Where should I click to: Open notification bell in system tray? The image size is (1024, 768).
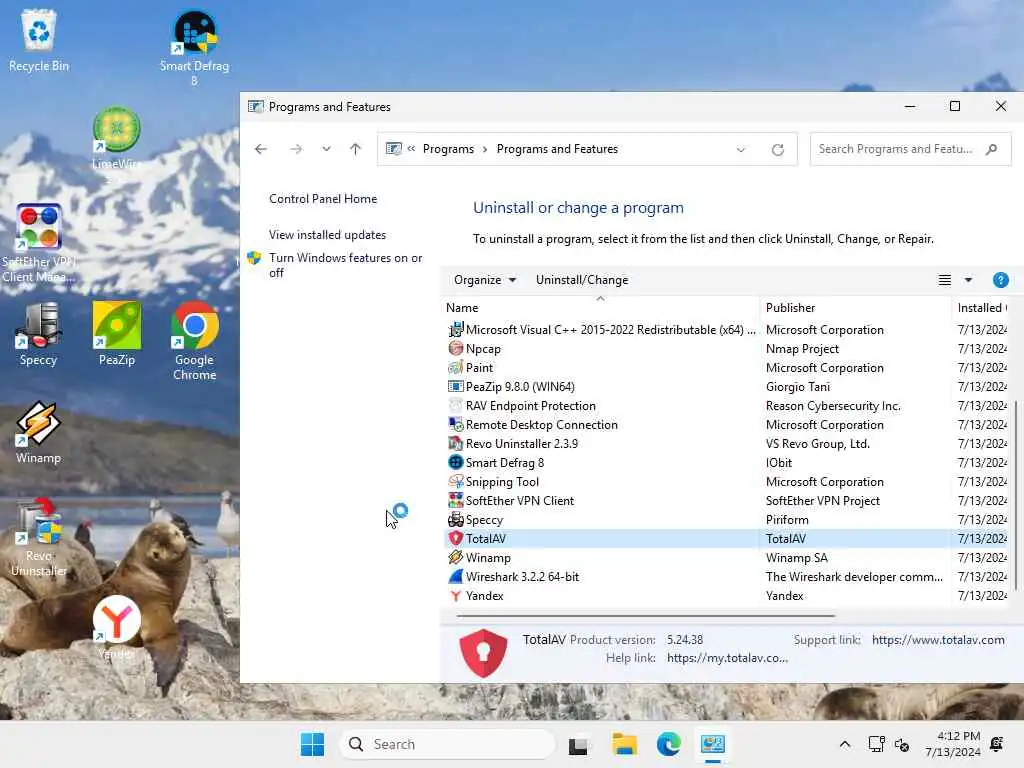tap(997, 744)
